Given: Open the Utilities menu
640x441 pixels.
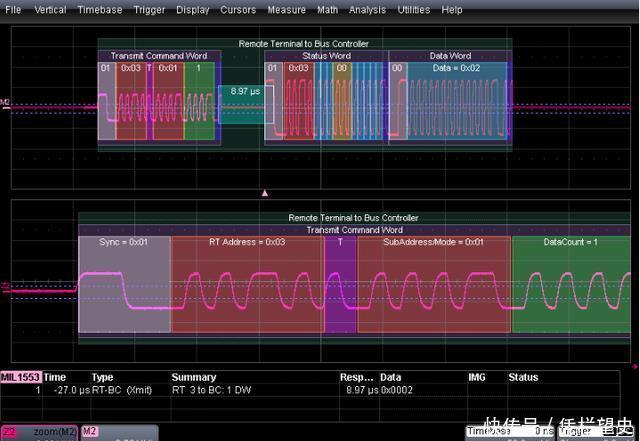Looking at the screenshot, I should 415,10.
